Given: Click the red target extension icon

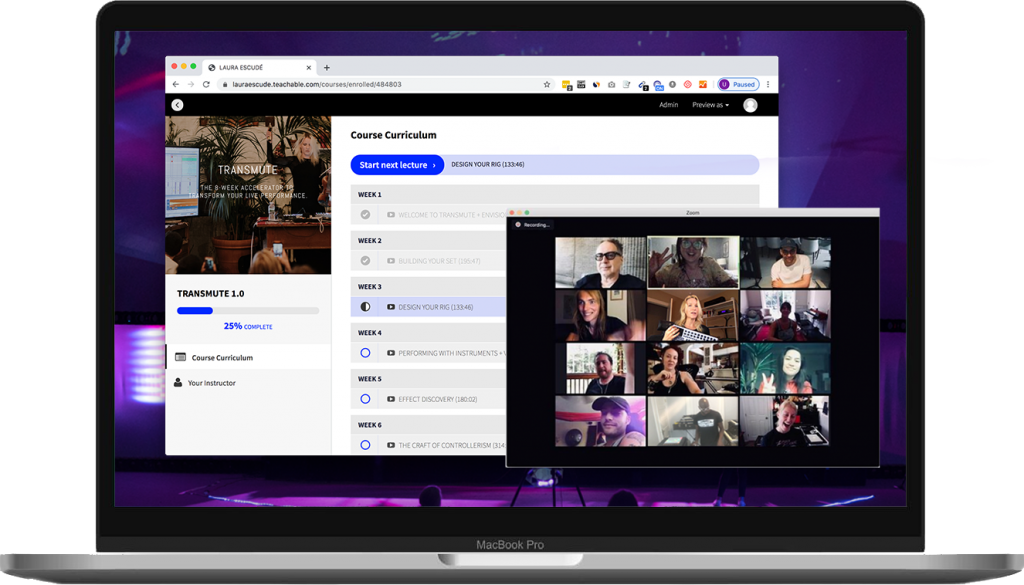Looking at the screenshot, I should coord(687,84).
